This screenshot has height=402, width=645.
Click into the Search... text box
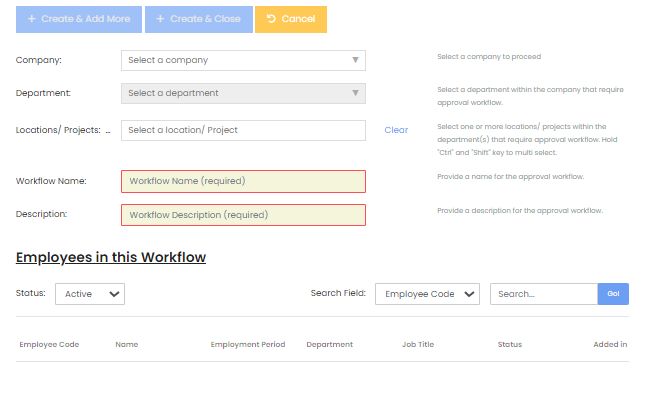543,294
